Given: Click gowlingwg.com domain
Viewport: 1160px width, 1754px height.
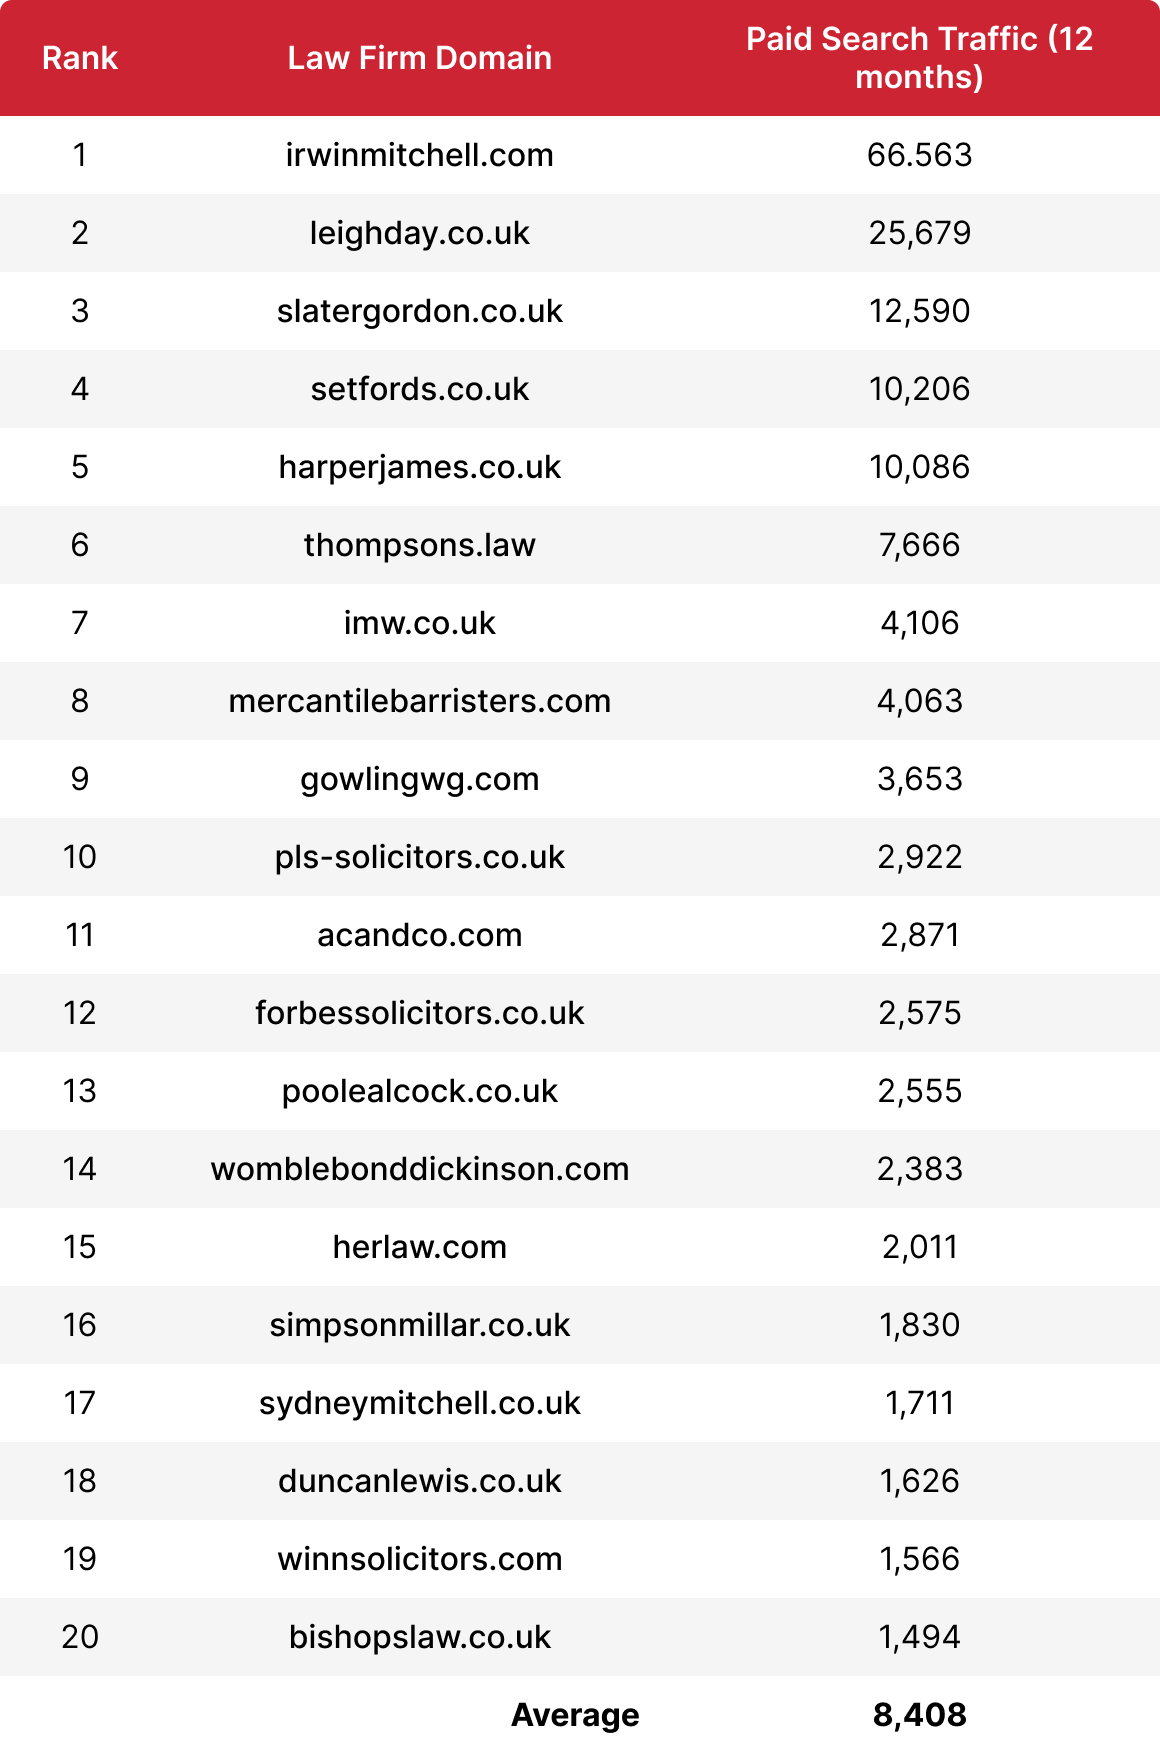Looking at the screenshot, I should pos(420,779).
